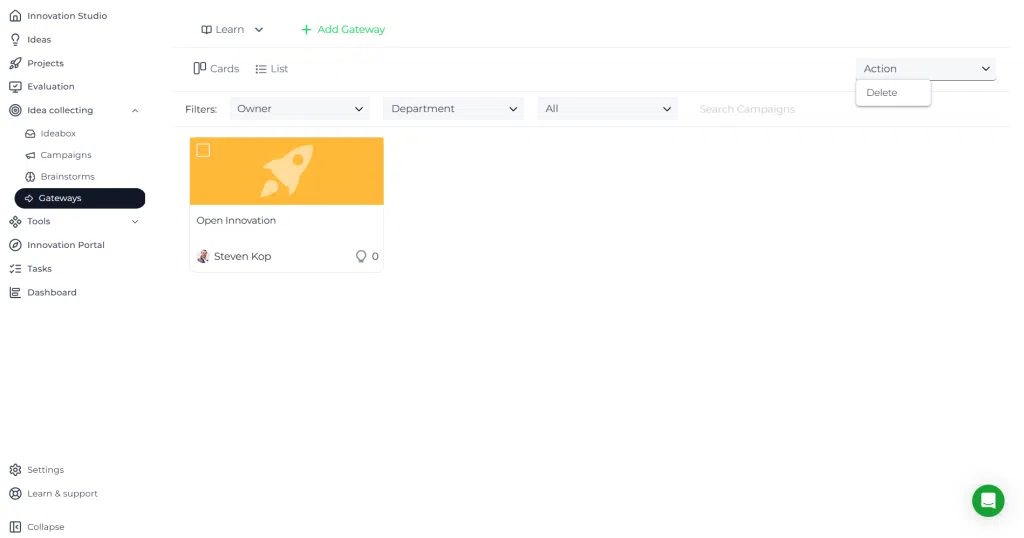This screenshot has height=538, width=1024.
Task: Open the Dashboard page link
Action: coord(52,293)
